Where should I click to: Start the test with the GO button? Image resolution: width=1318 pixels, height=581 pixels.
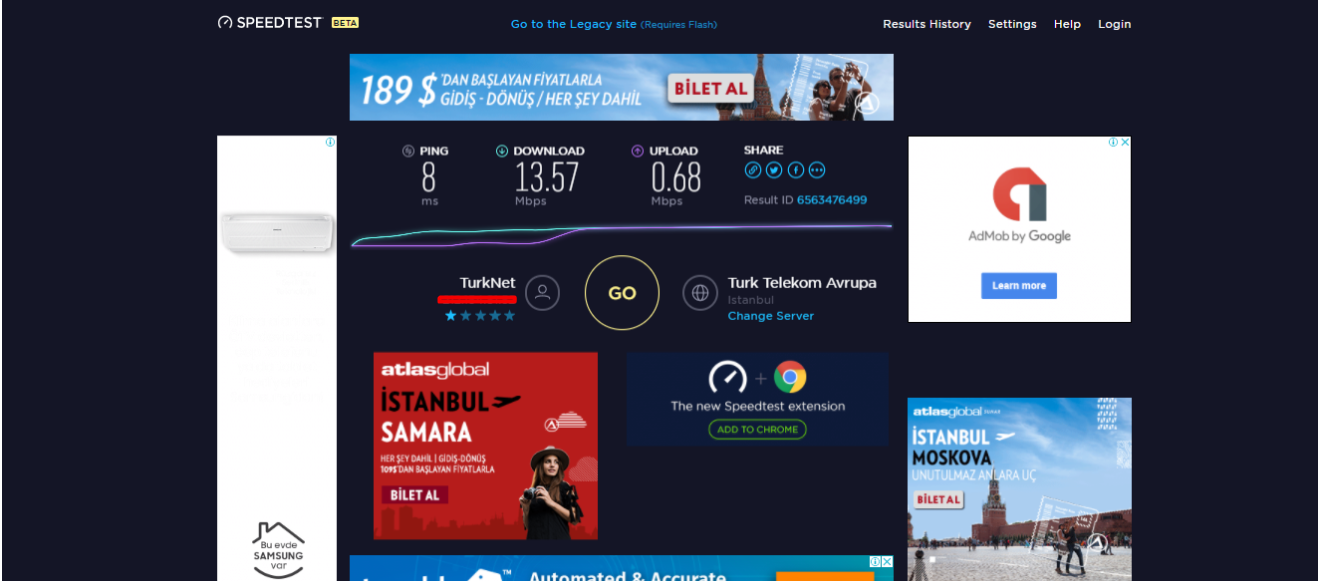(x=622, y=293)
